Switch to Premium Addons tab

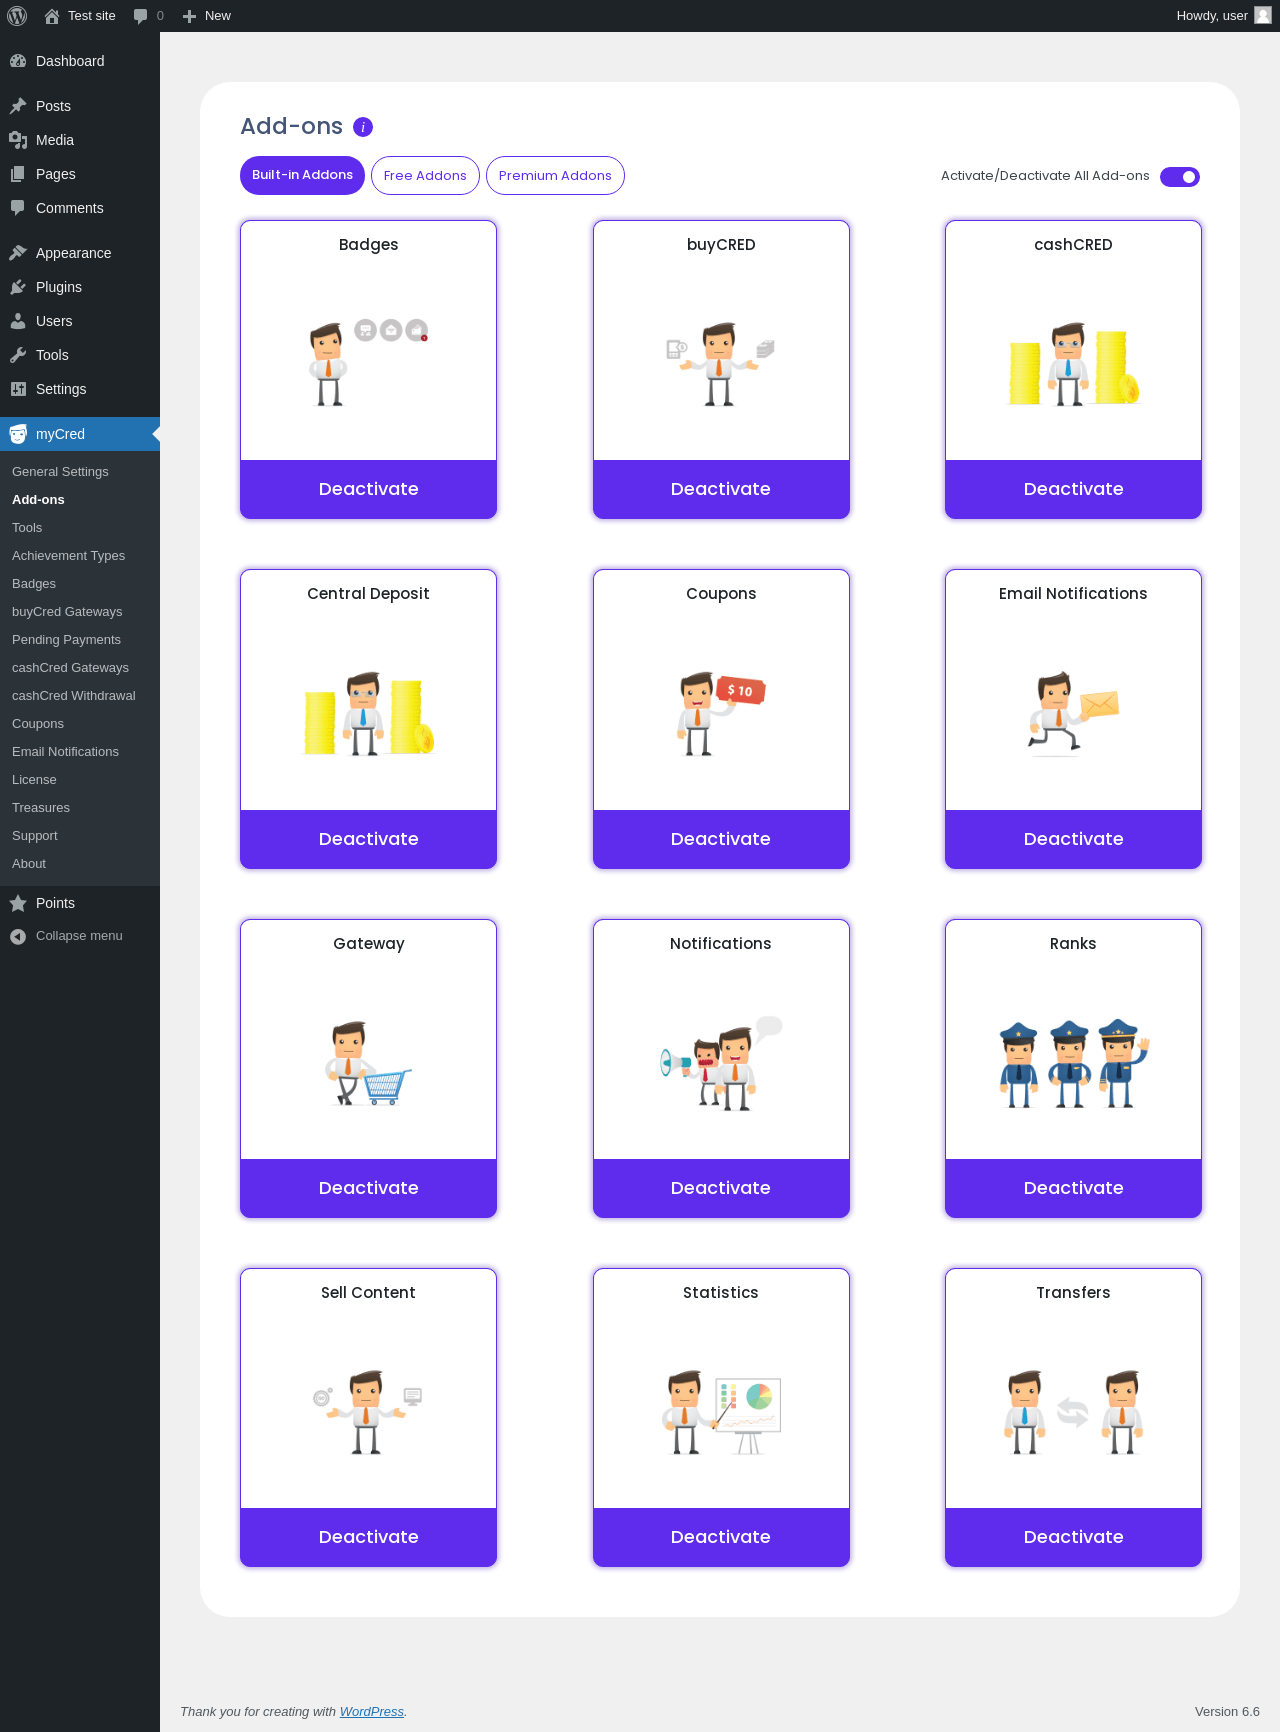pyautogui.click(x=555, y=176)
